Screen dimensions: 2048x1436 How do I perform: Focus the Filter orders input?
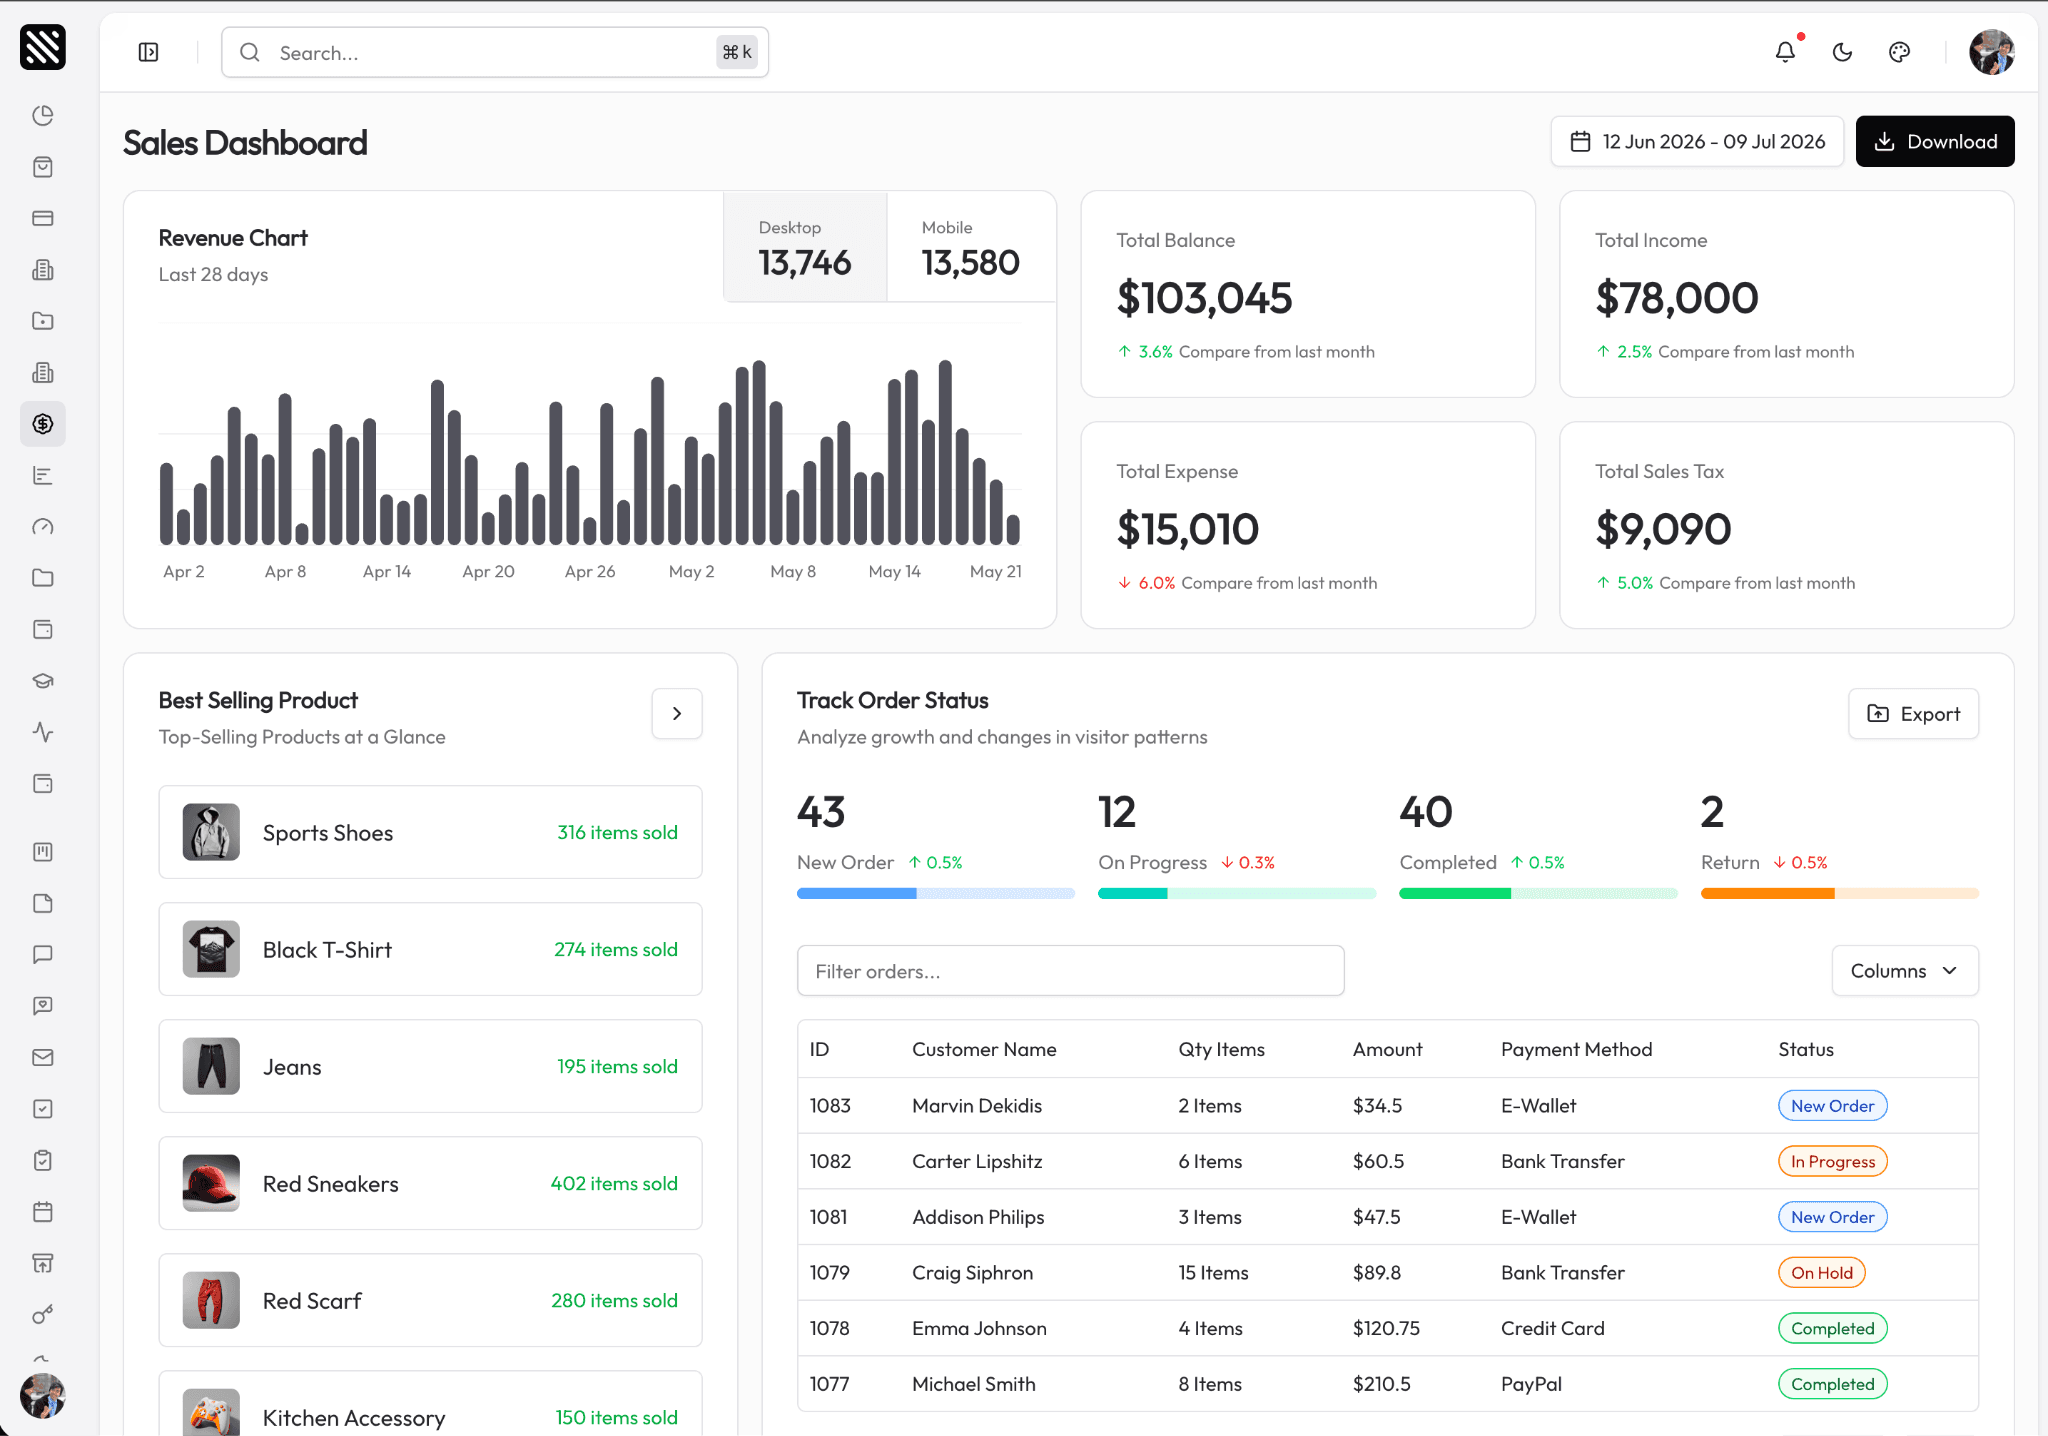tap(1070, 971)
